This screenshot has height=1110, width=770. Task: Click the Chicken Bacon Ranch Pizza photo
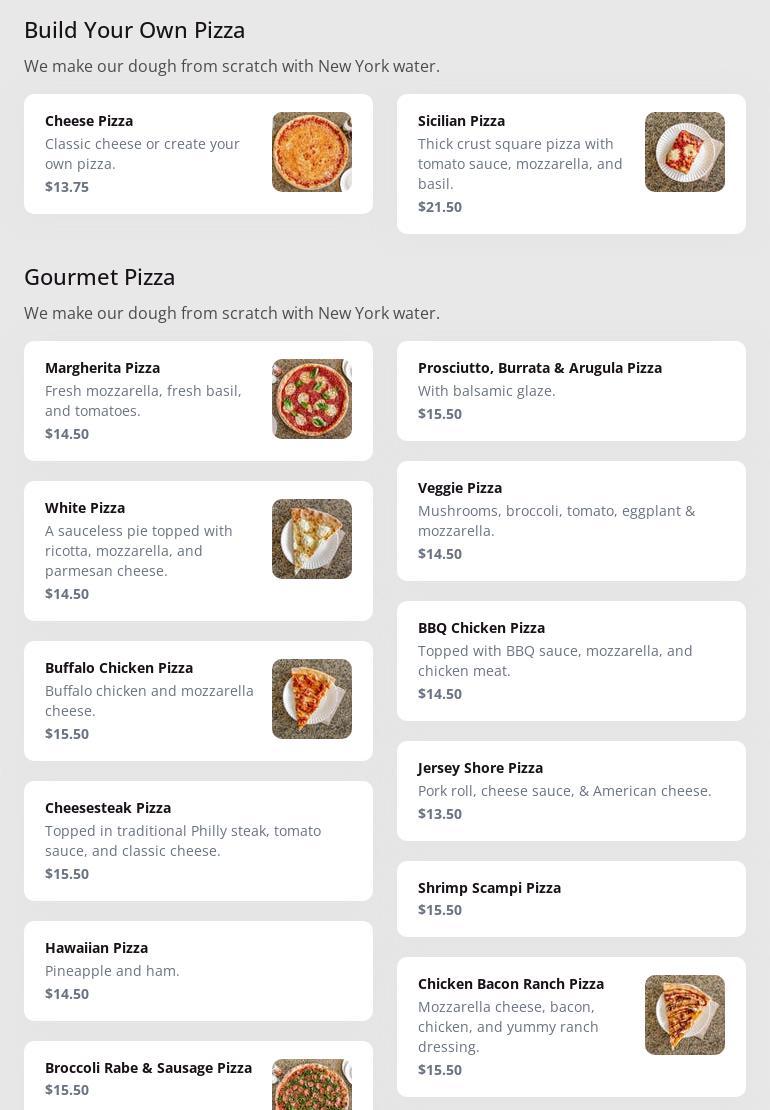click(684, 1015)
